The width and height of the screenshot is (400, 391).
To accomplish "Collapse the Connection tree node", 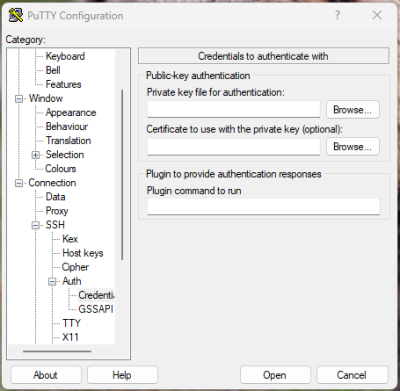I will [19, 183].
